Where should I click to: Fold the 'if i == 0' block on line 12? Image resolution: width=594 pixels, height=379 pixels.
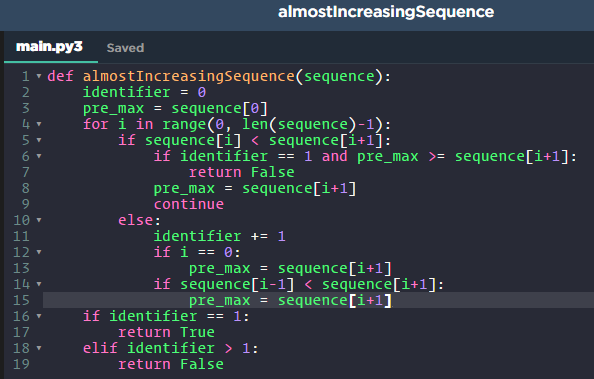pos(39,252)
